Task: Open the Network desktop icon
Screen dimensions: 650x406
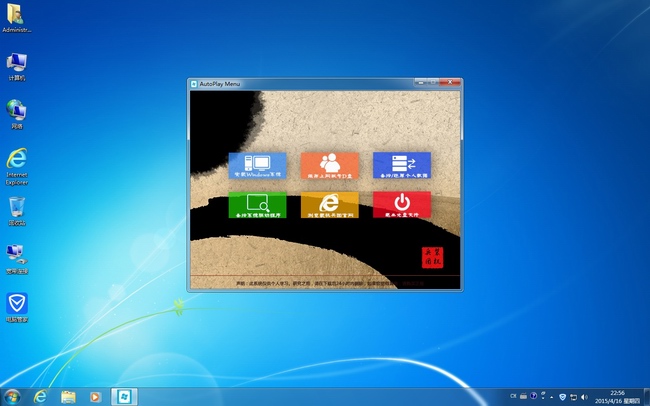Action: click(17, 114)
